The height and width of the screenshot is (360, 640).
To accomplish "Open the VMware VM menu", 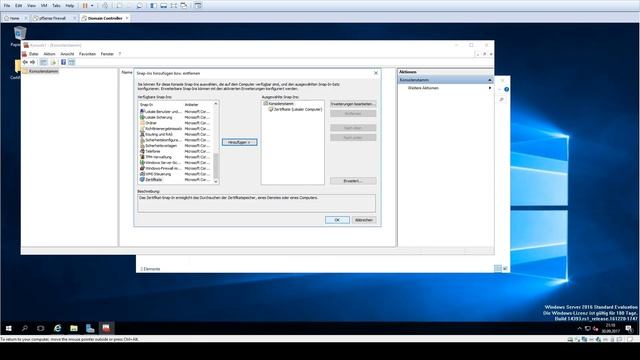I will (44, 6).
